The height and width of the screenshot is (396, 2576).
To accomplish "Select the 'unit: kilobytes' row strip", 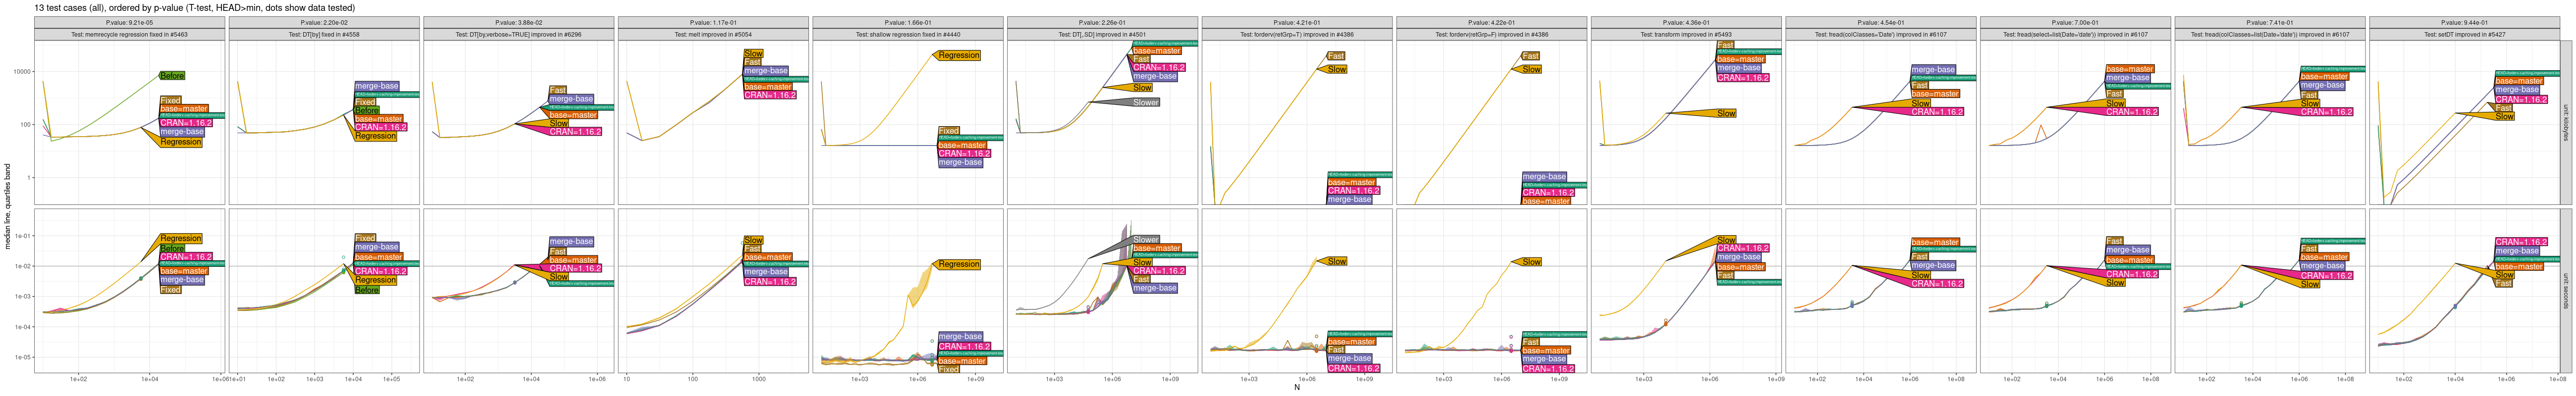I will pyautogui.click(x=2565, y=122).
